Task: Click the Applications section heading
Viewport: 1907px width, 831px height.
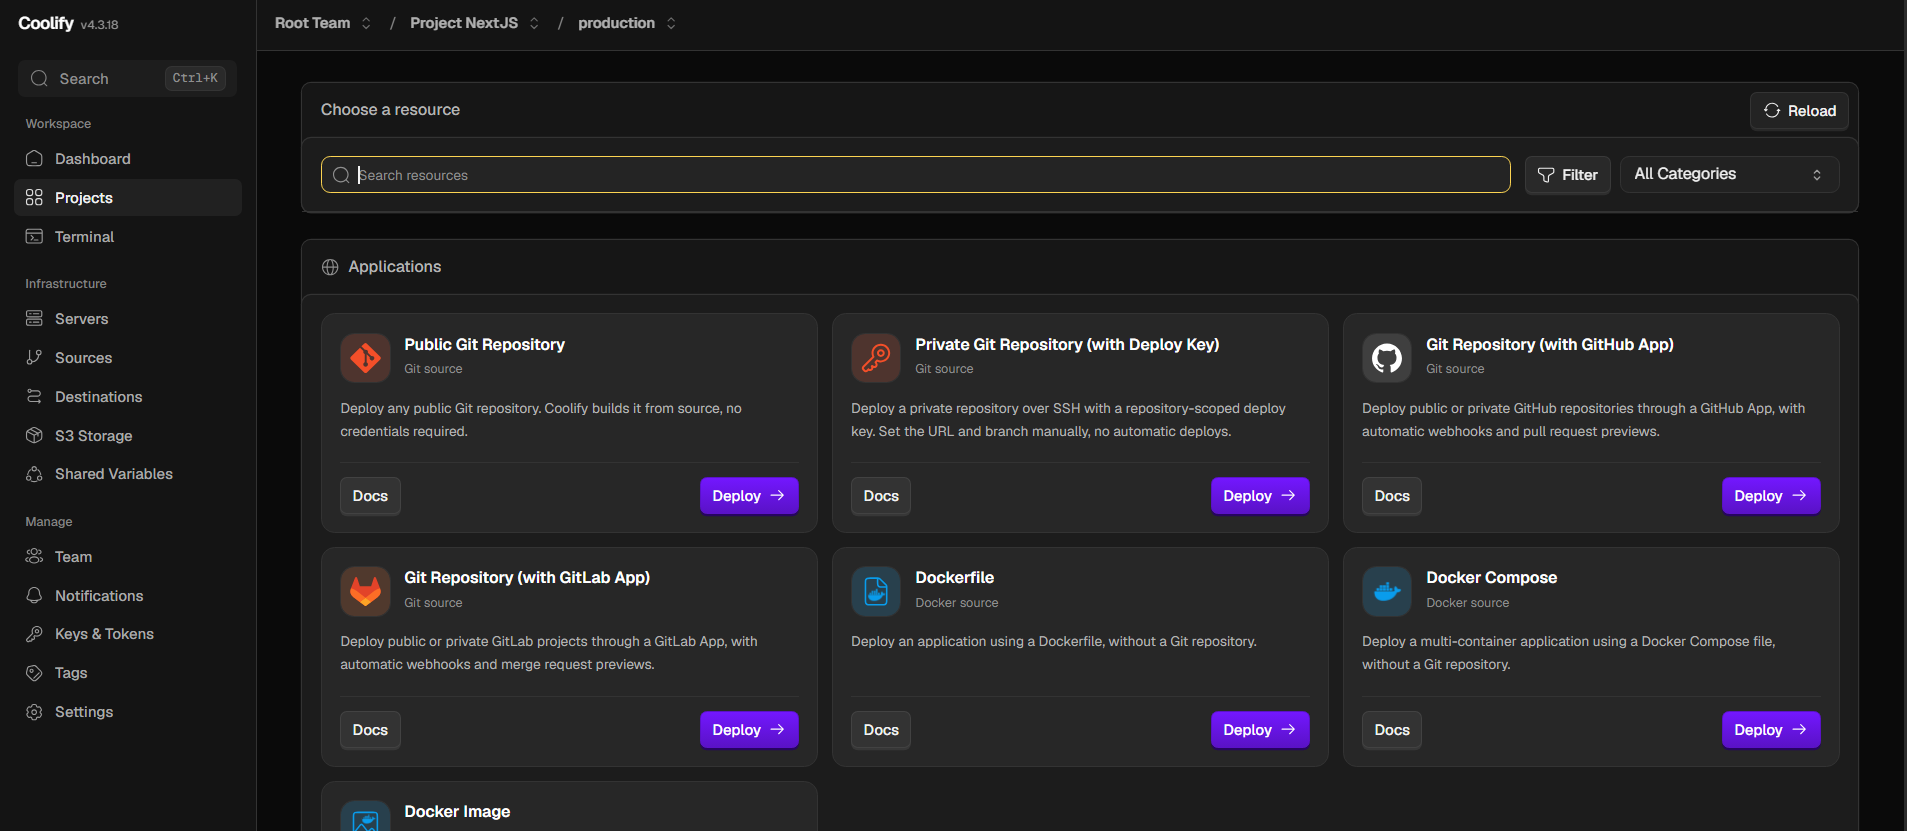Action: tap(394, 267)
